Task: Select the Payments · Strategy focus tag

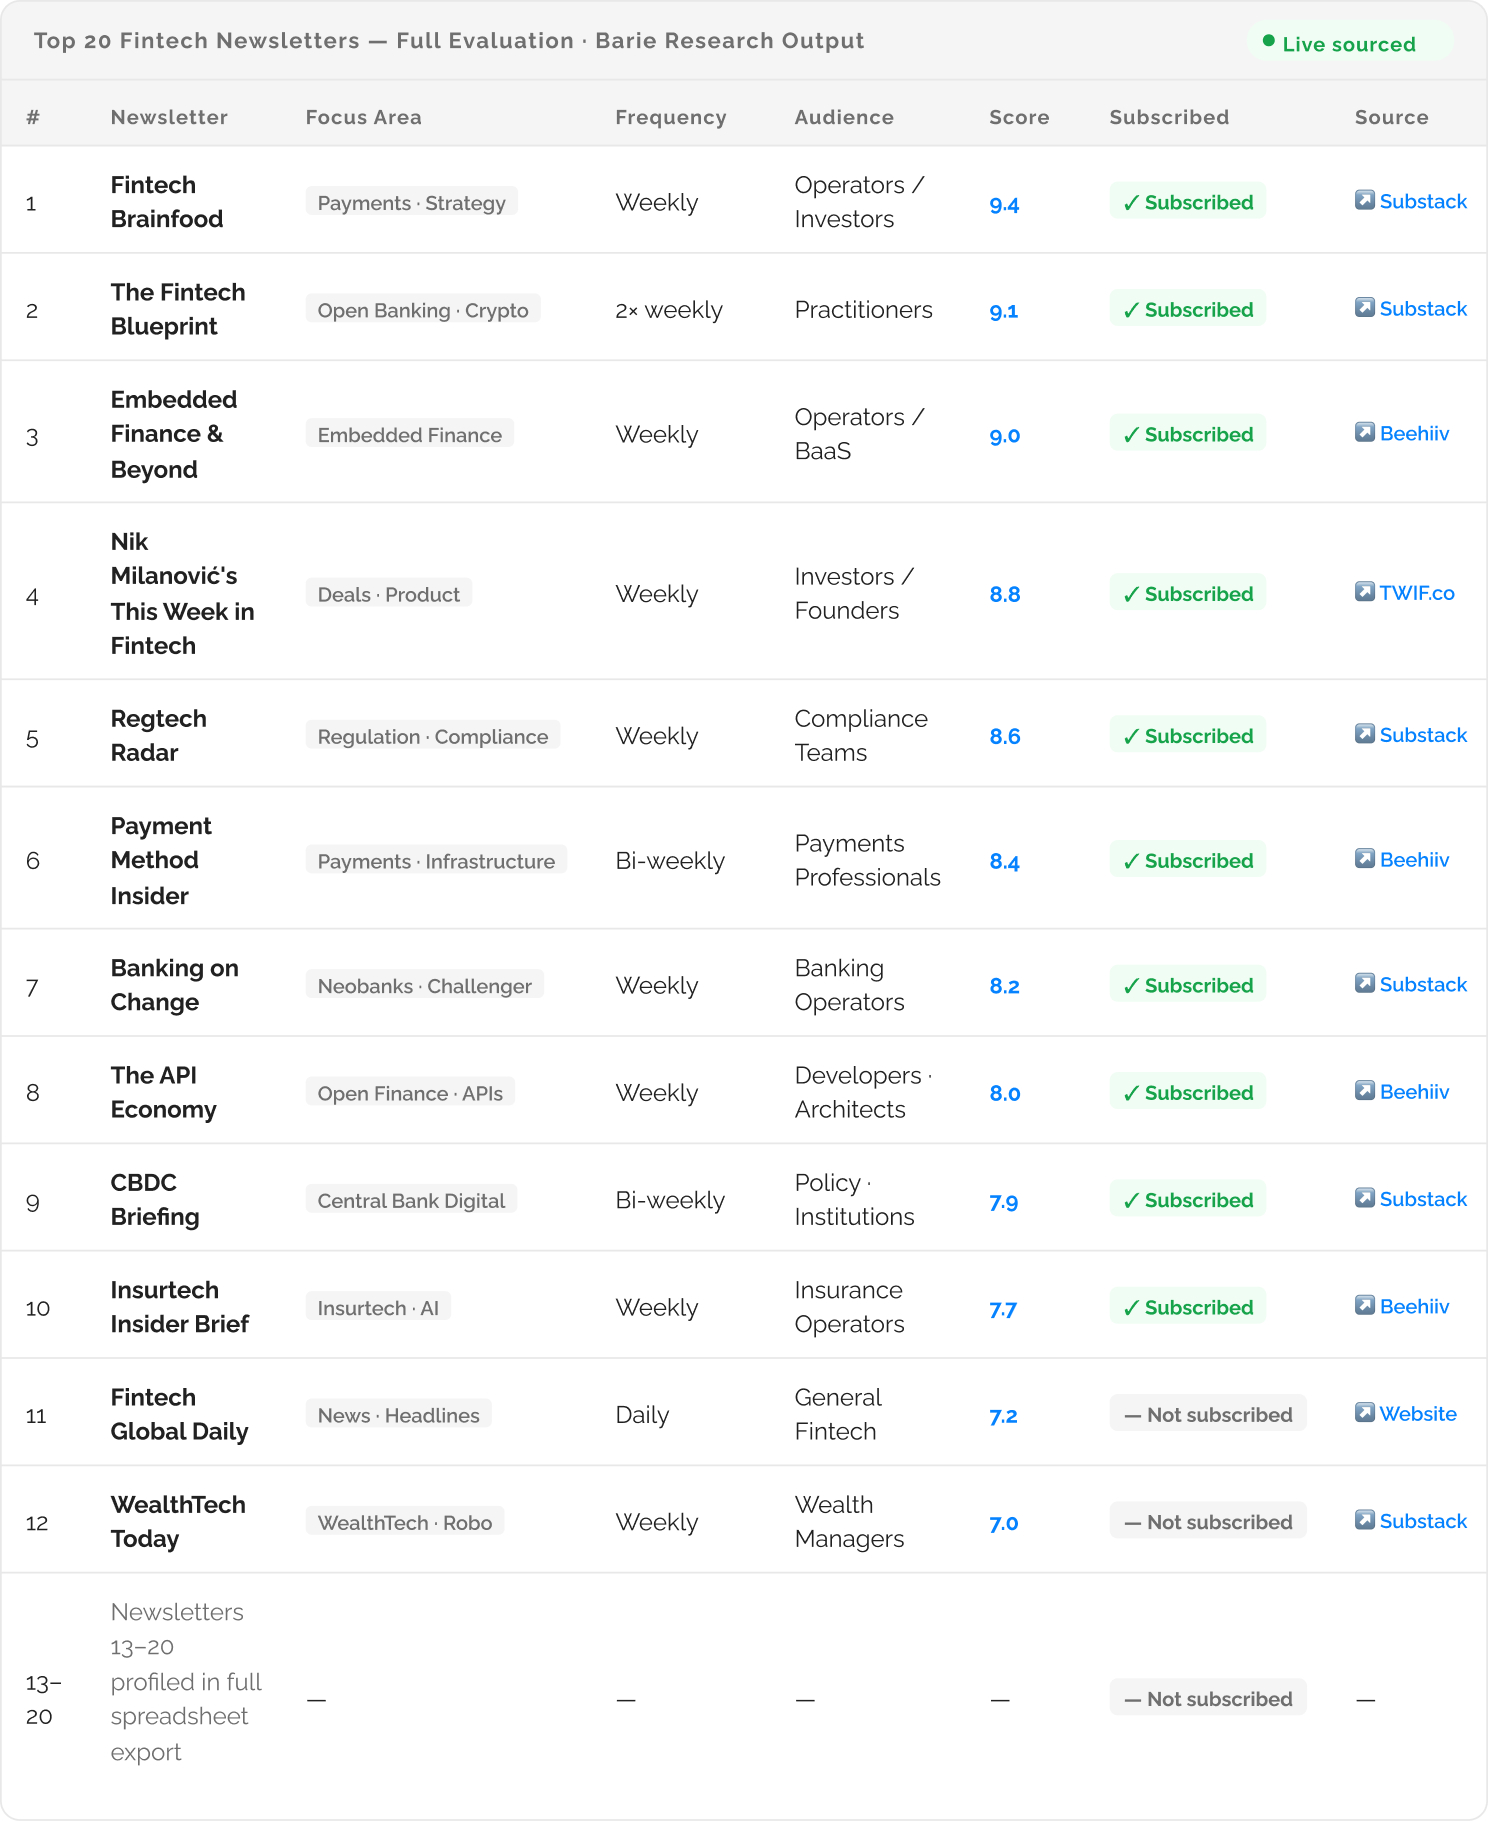Action: [411, 203]
